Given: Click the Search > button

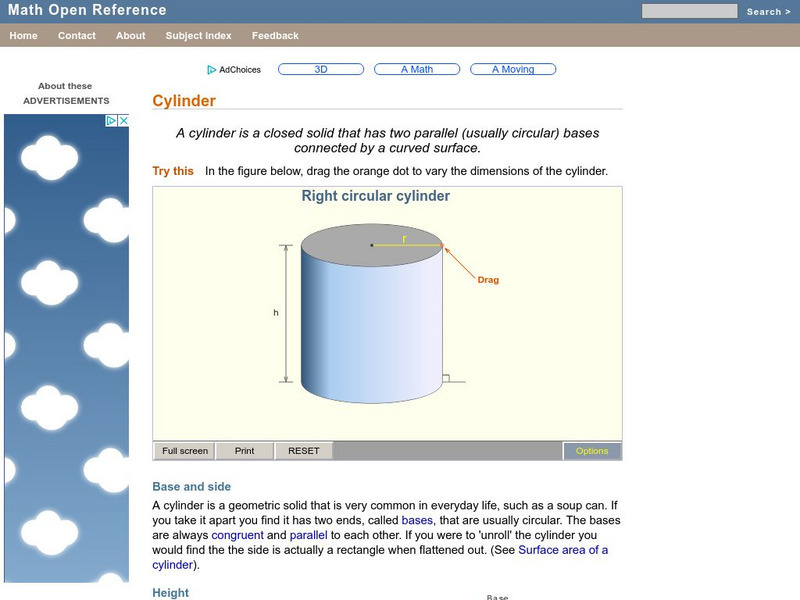Looking at the screenshot, I should tap(768, 12).
